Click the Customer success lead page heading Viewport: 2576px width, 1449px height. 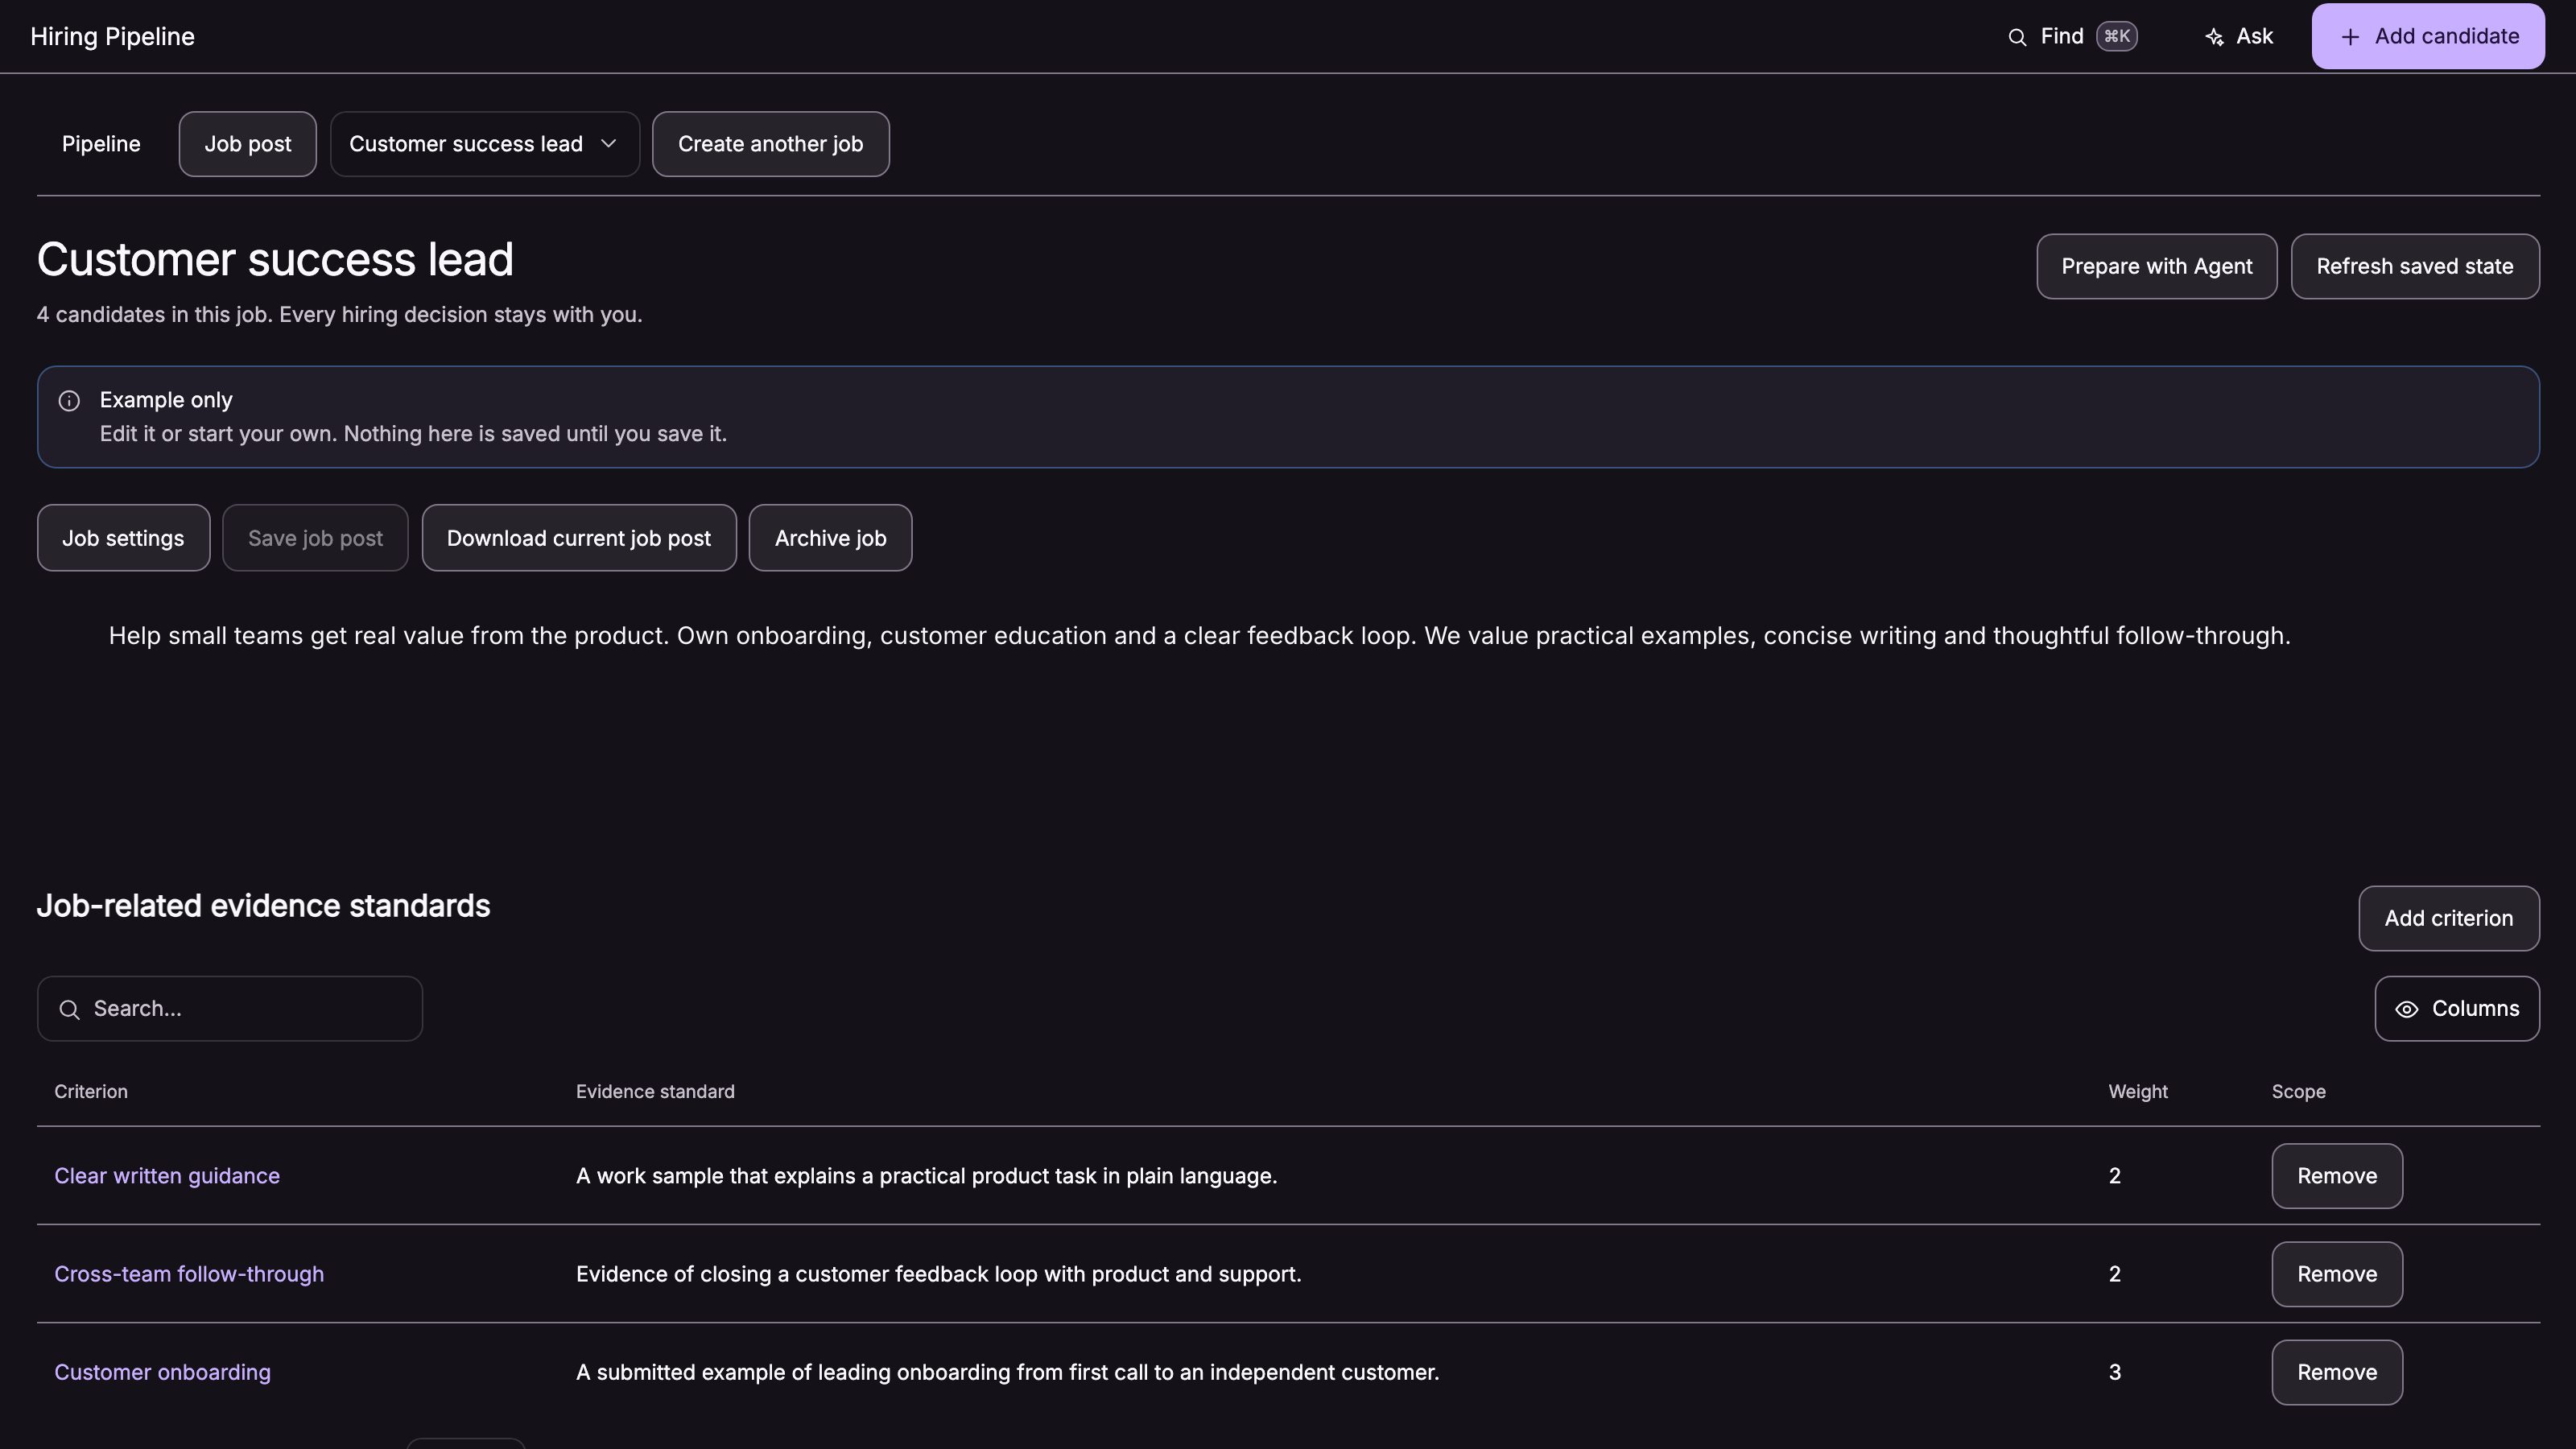(275, 260)
